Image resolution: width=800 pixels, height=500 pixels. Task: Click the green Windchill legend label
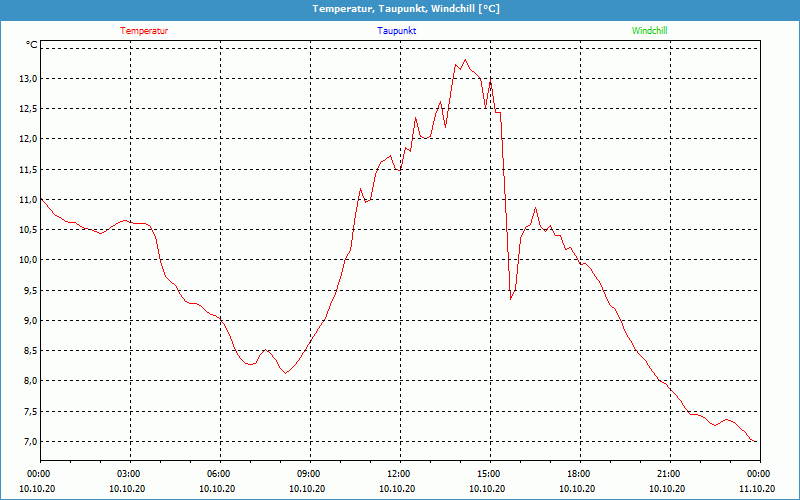[649, 31]
